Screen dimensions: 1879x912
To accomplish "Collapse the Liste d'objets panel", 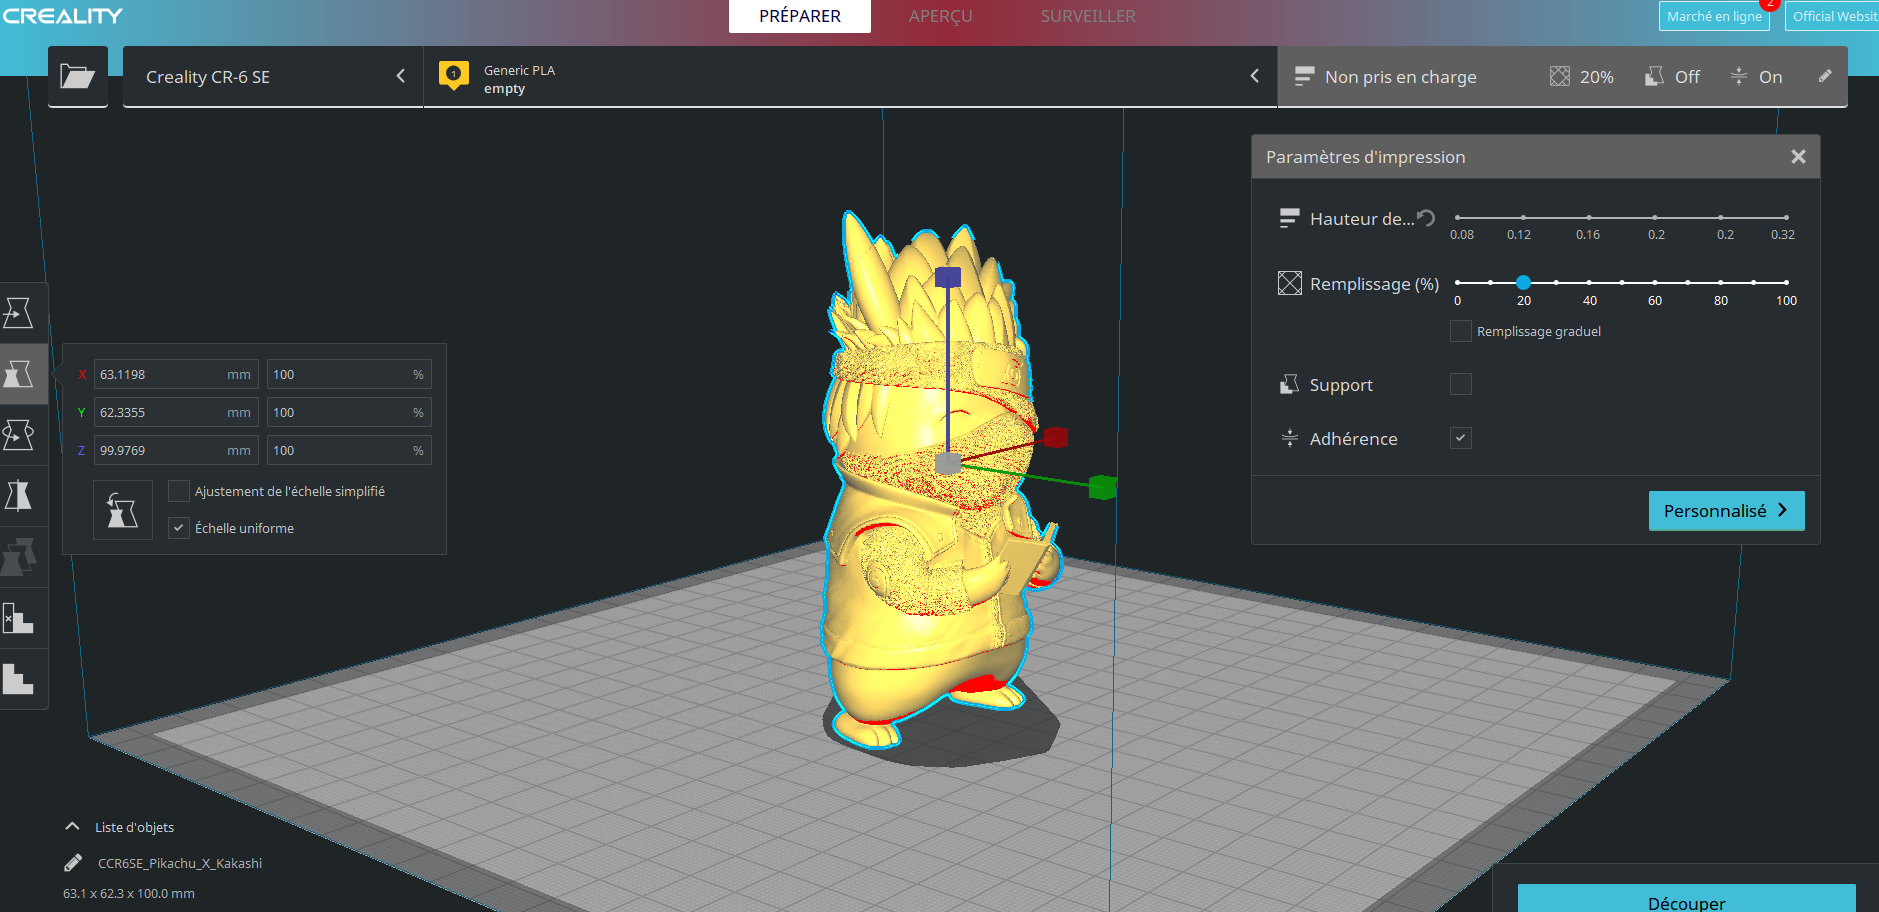I will [72, 827].
